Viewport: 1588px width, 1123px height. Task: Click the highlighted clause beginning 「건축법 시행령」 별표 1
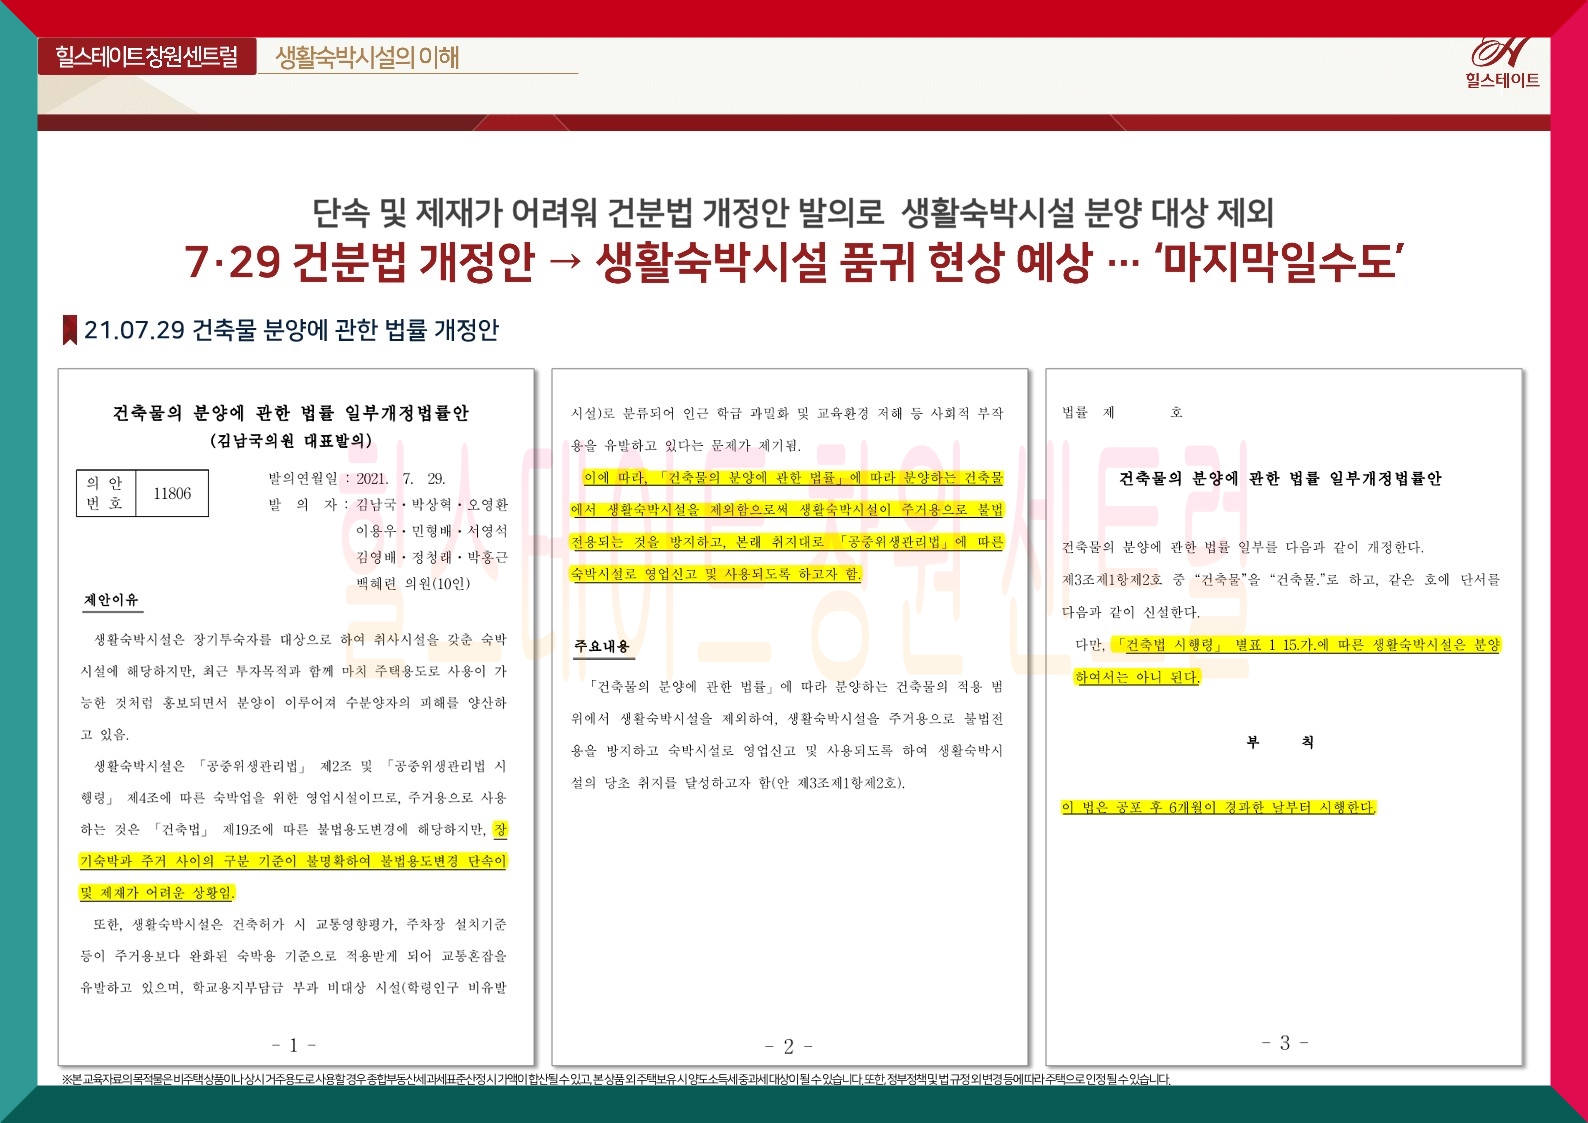1307,645
